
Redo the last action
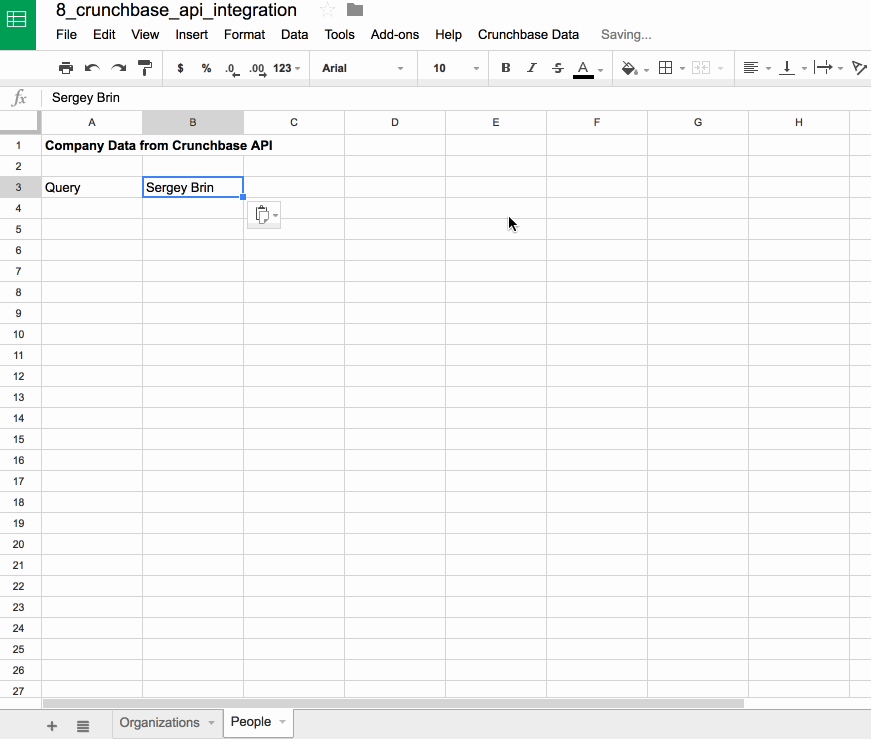pyautogui.click(x=118, y=68)
